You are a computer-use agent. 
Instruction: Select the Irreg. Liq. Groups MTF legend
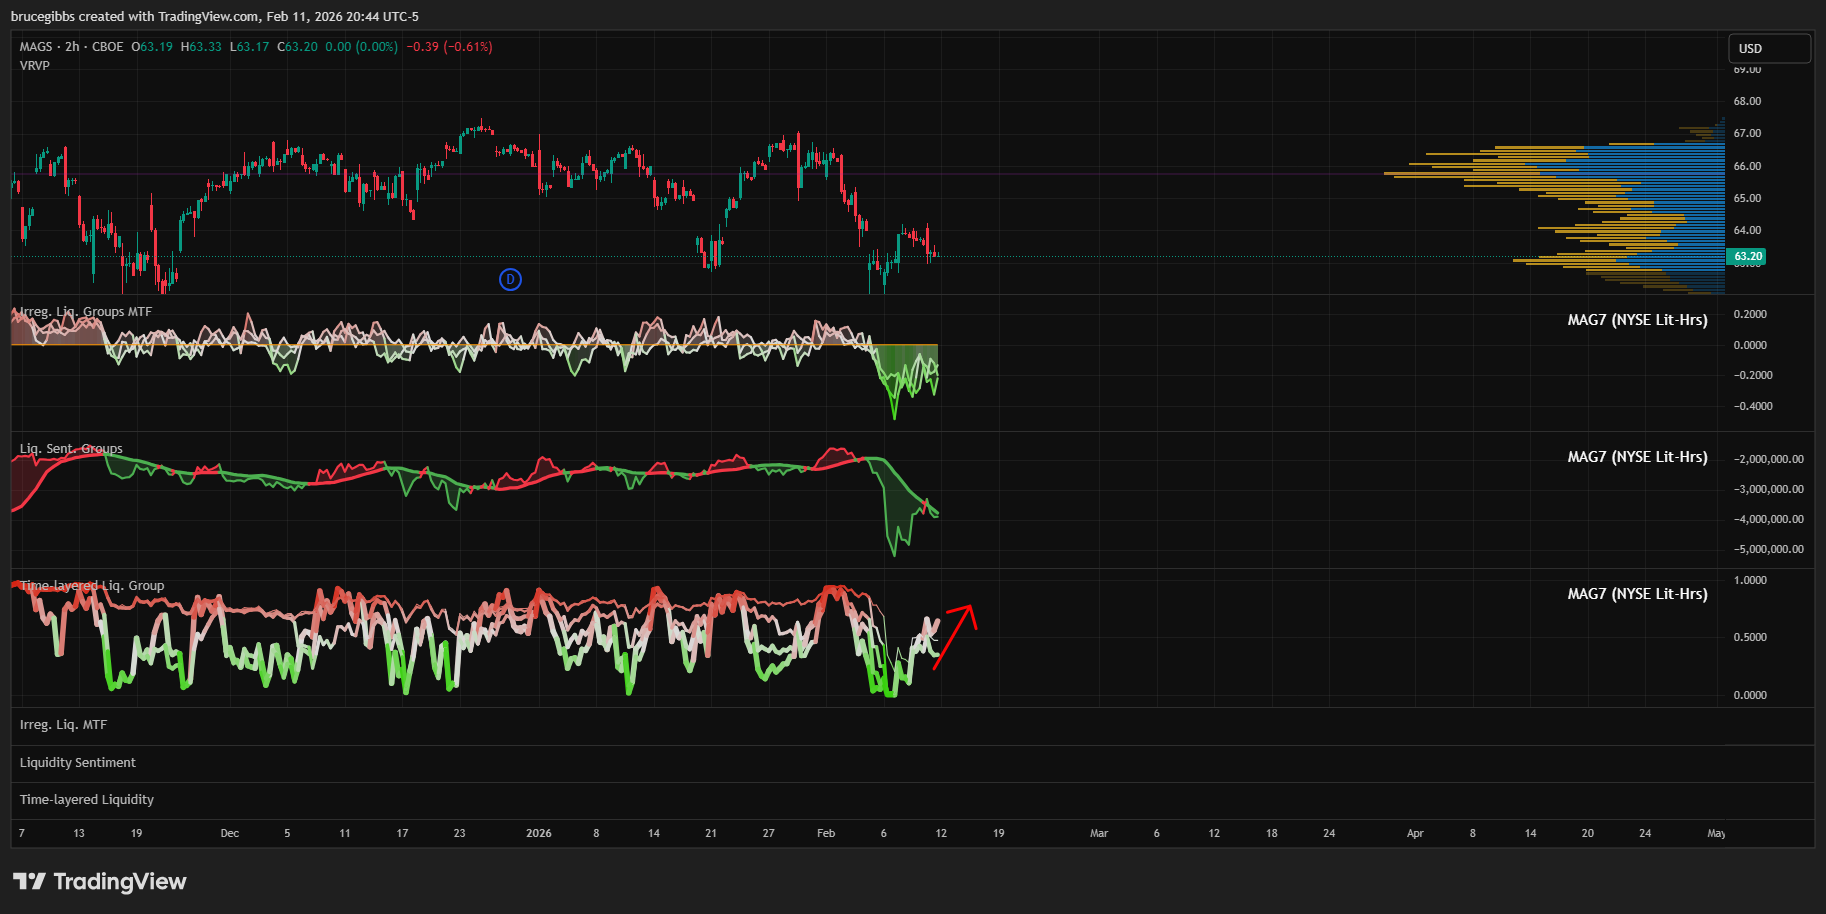click(x=86, y=312)
